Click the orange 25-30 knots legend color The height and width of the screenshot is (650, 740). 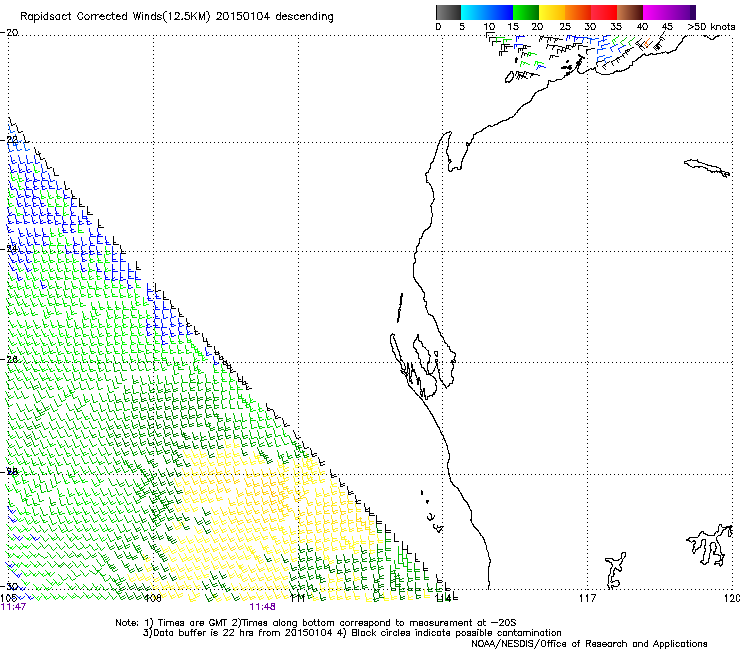pyautogui.click(x=578, y=12)
